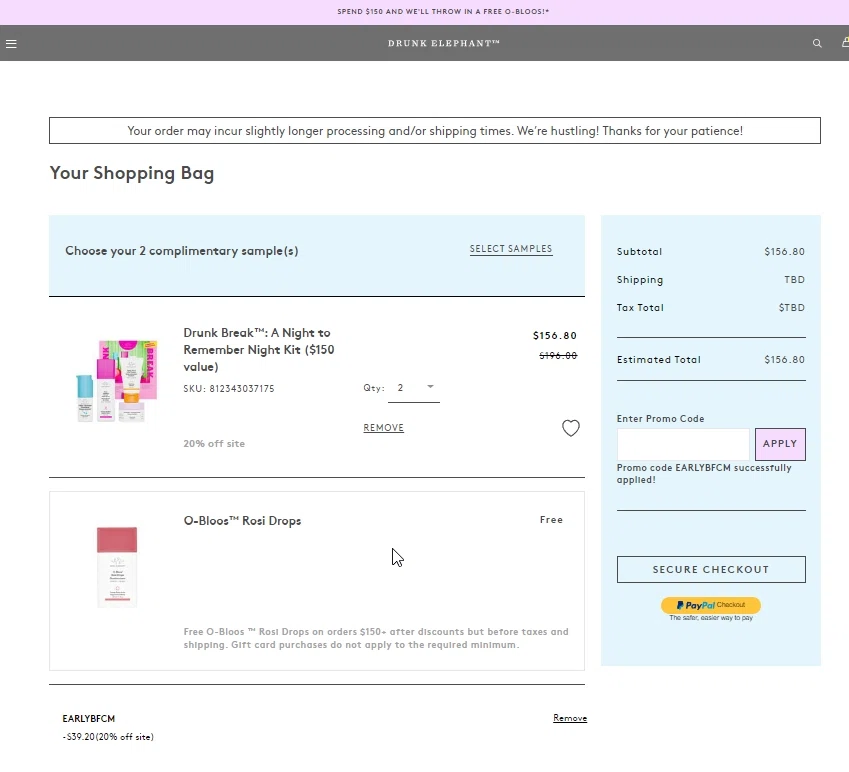
Task: Click the Your Shopping Bag heading
Action: click(x=132, y=173)
